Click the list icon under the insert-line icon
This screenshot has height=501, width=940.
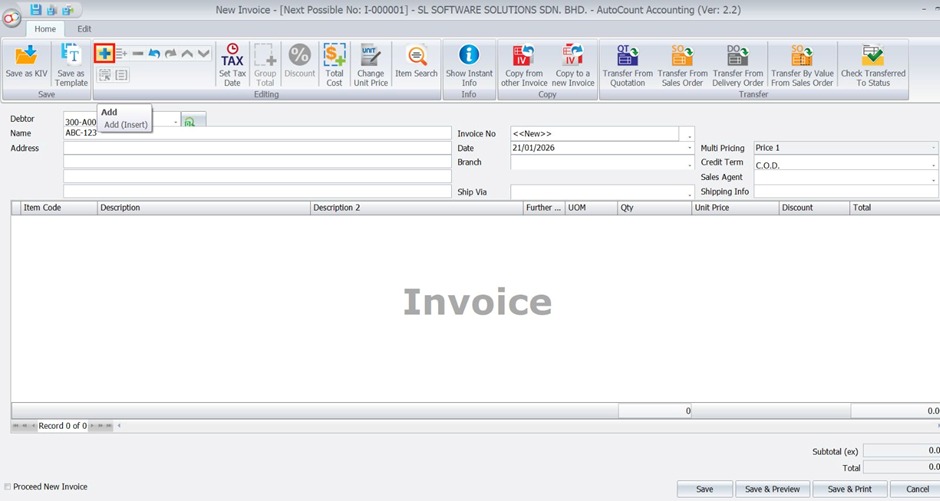tap(122, 75)
